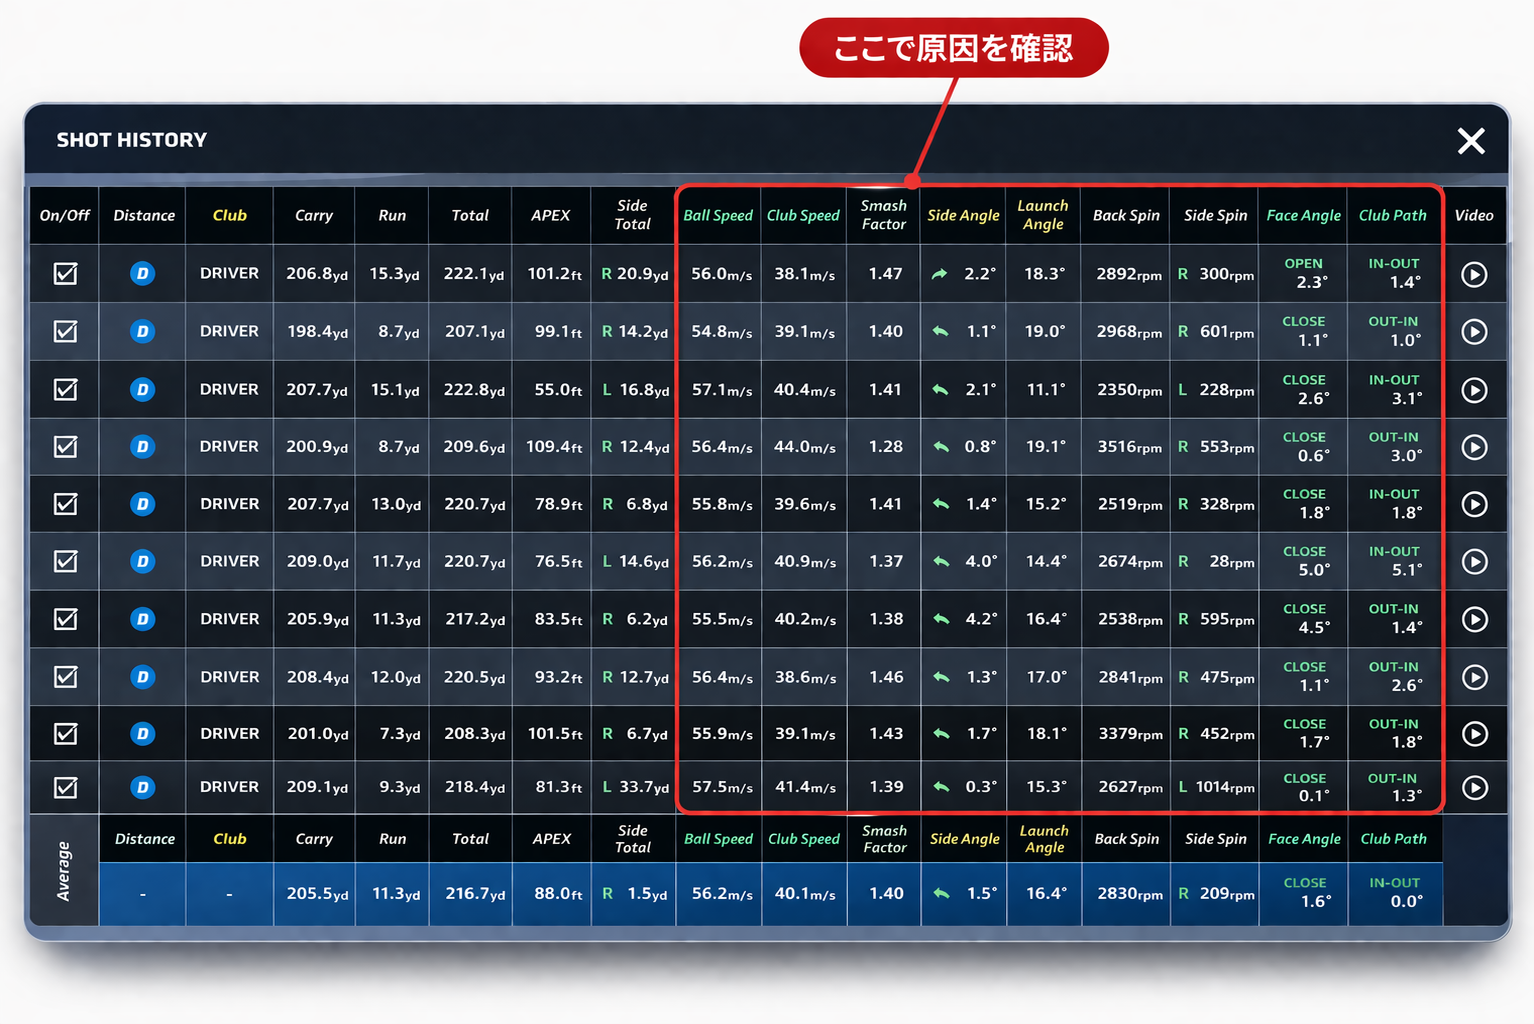The height and width of the screenshot is (1024, 1534).
Task: Click the Club Path column header at top
Action: click(1393, 215)
